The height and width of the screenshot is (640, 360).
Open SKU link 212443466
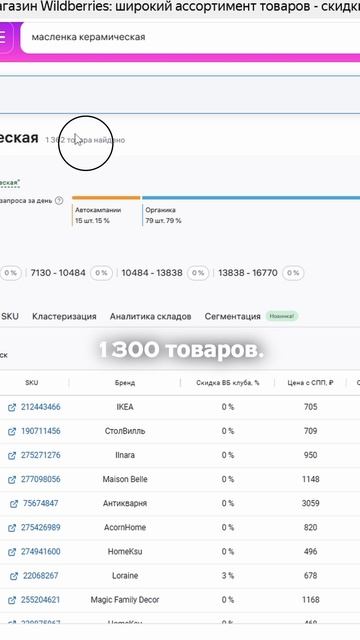[x=40, y=407]
